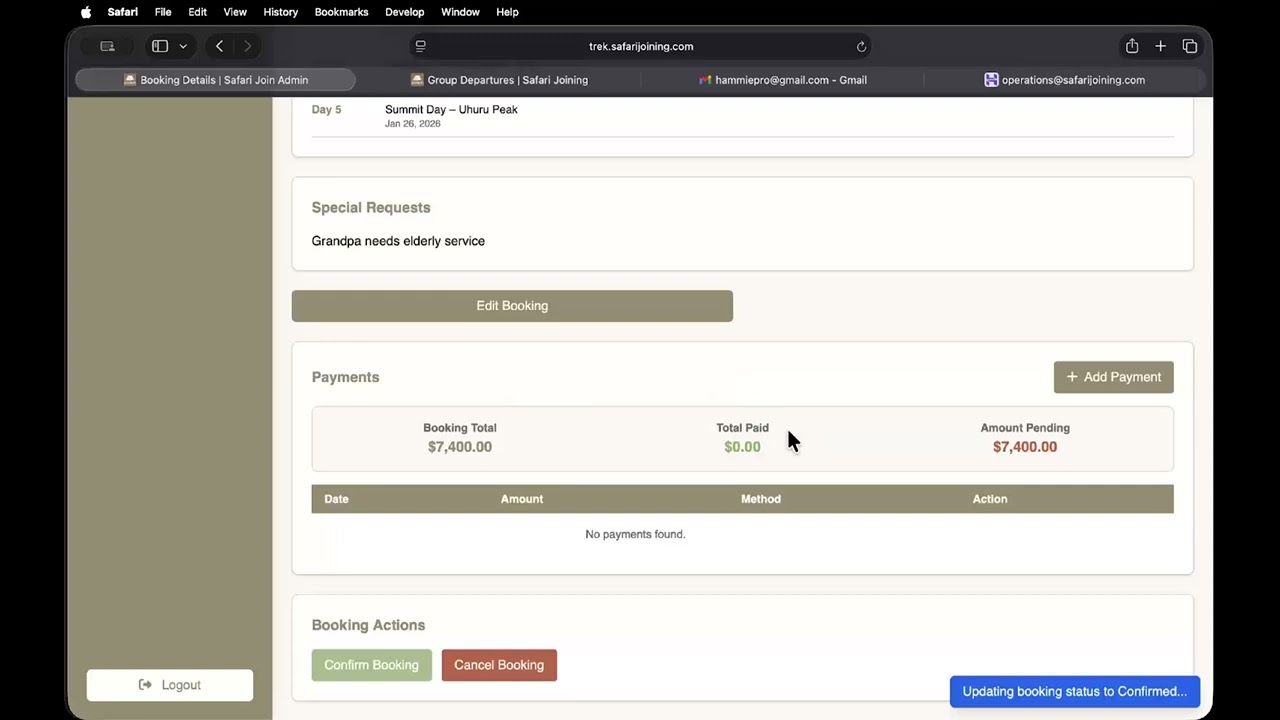1280x720 pixels.
Task: Click the Add Payment button
Action: [1113, 377]
